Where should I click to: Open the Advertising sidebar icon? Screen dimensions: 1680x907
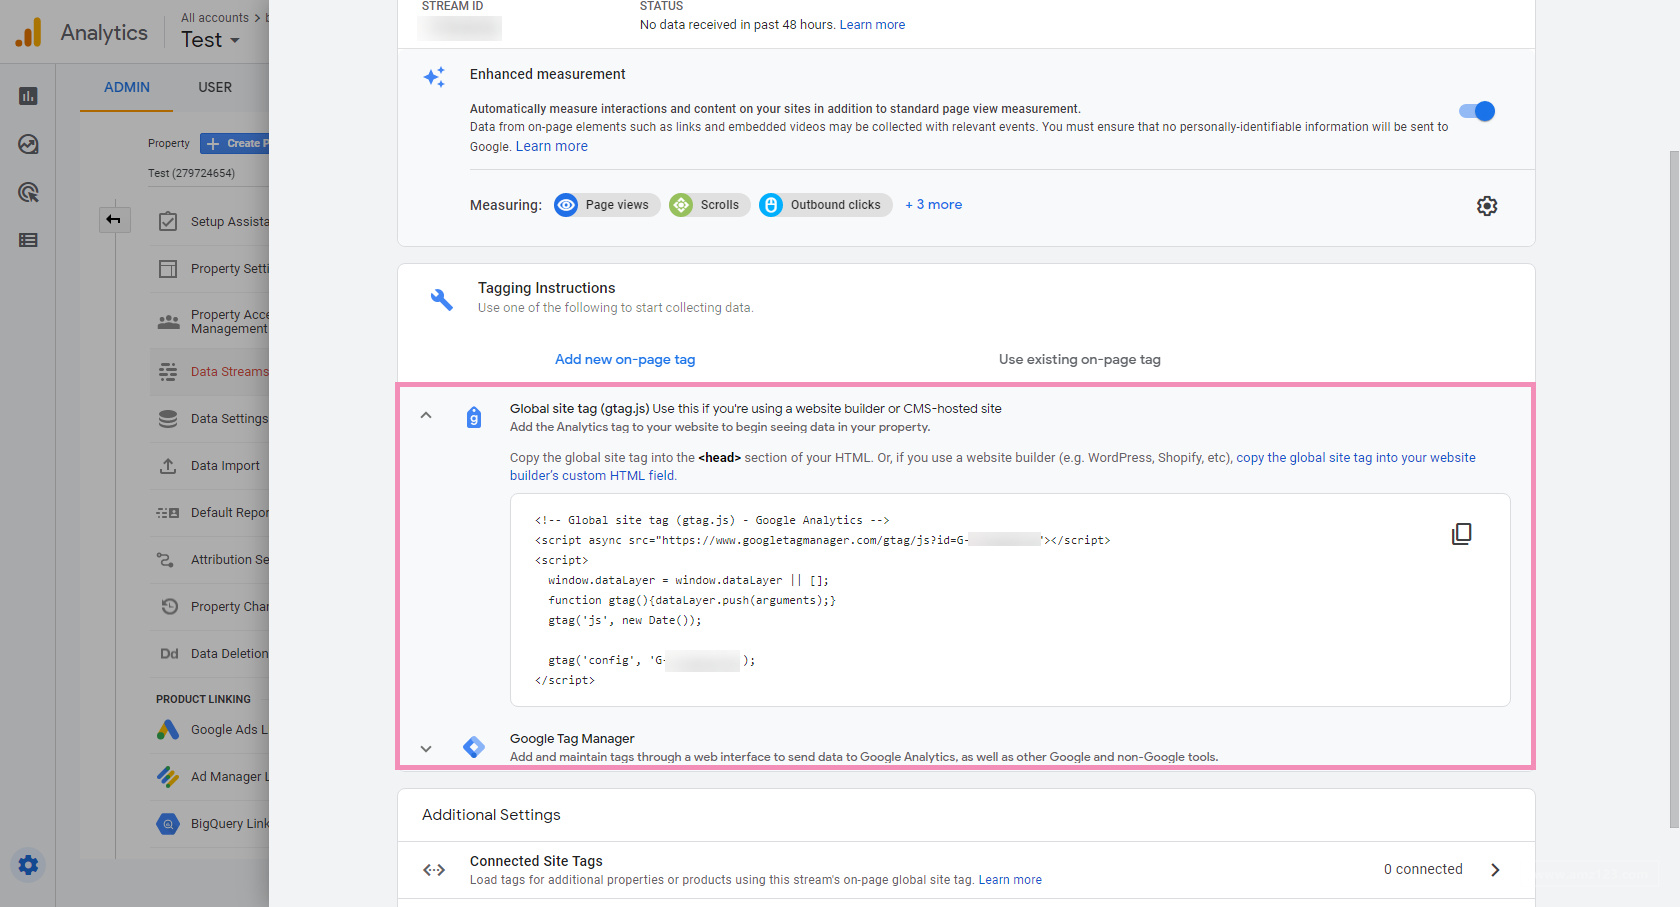[28, 192]
